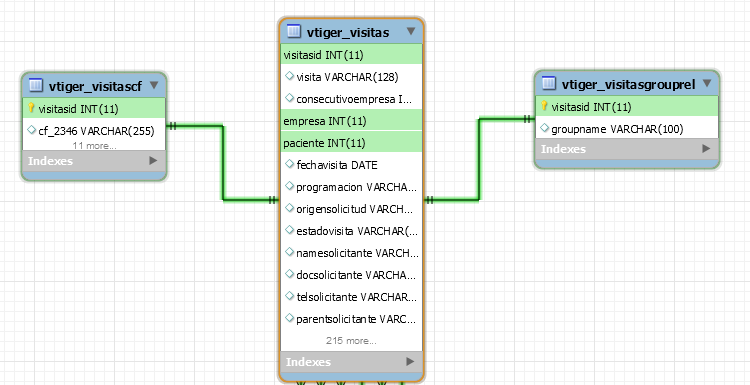Select relationship line to vtiger_visitasgrouprel

(479, 159)
